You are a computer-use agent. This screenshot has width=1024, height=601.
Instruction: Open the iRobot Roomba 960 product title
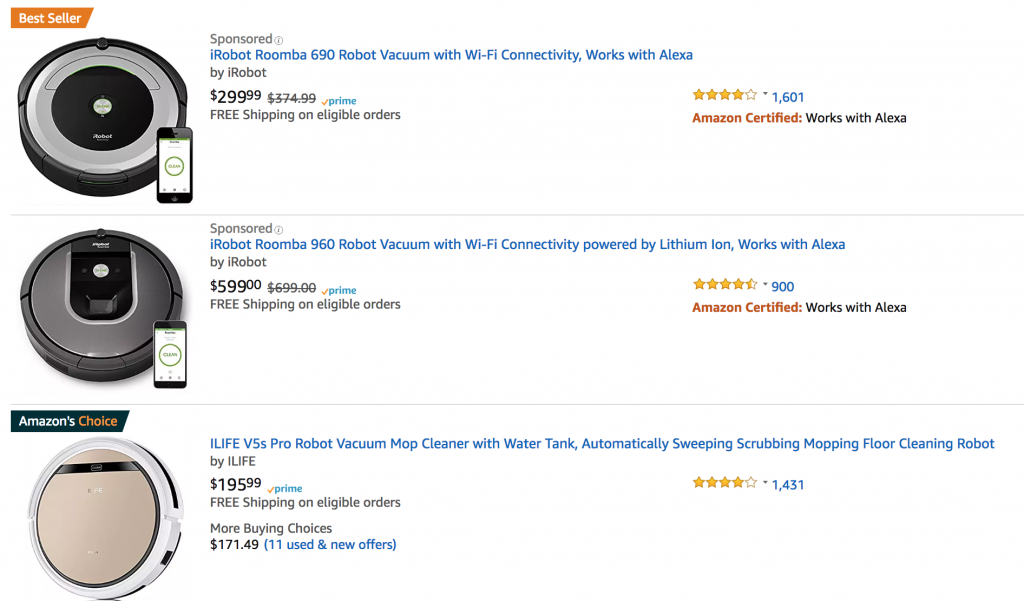(x=528, y=244)
